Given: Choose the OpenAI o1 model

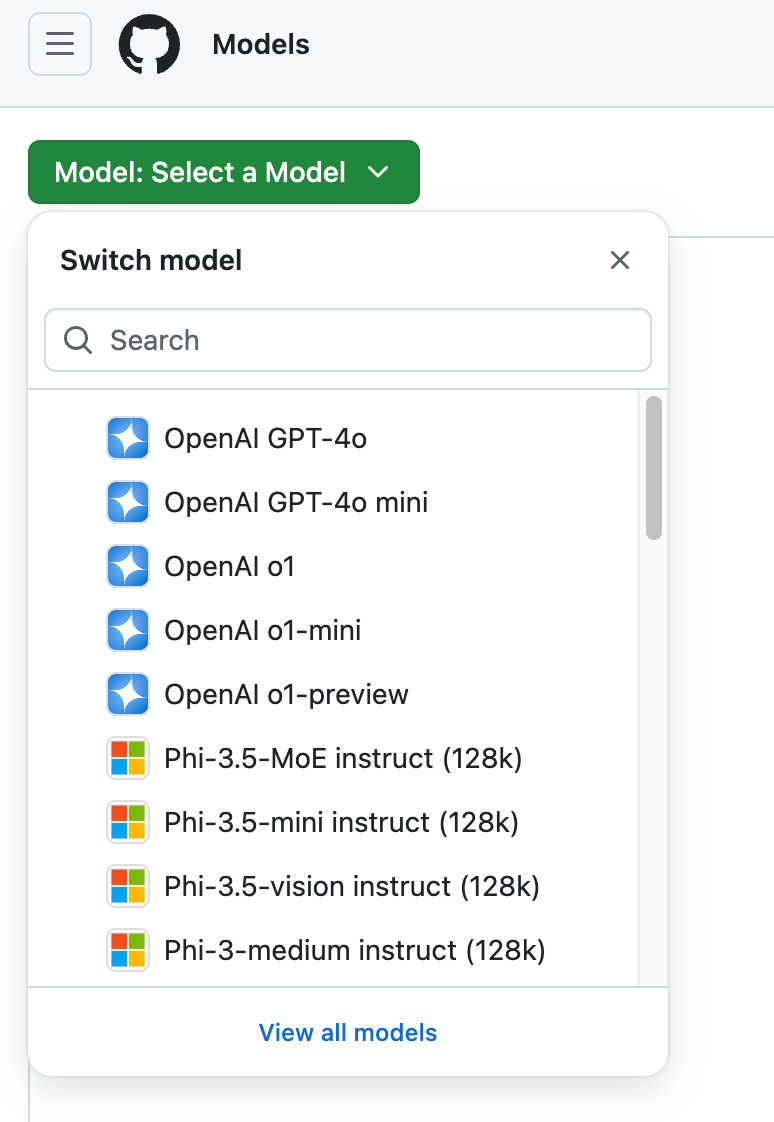Looking at the screenshot, I should (x=333, y=566).
